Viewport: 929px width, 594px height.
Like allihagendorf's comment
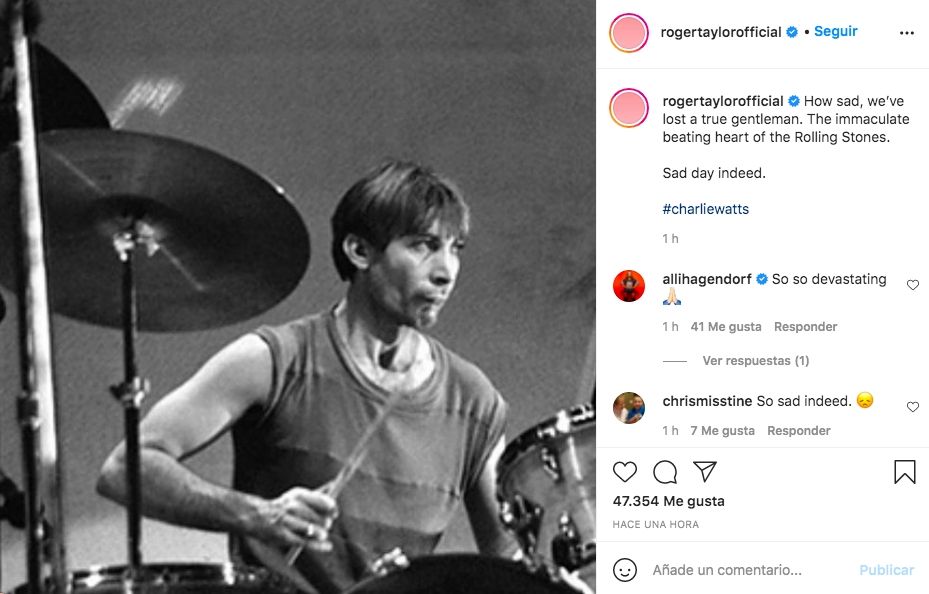tap(913, 285)
